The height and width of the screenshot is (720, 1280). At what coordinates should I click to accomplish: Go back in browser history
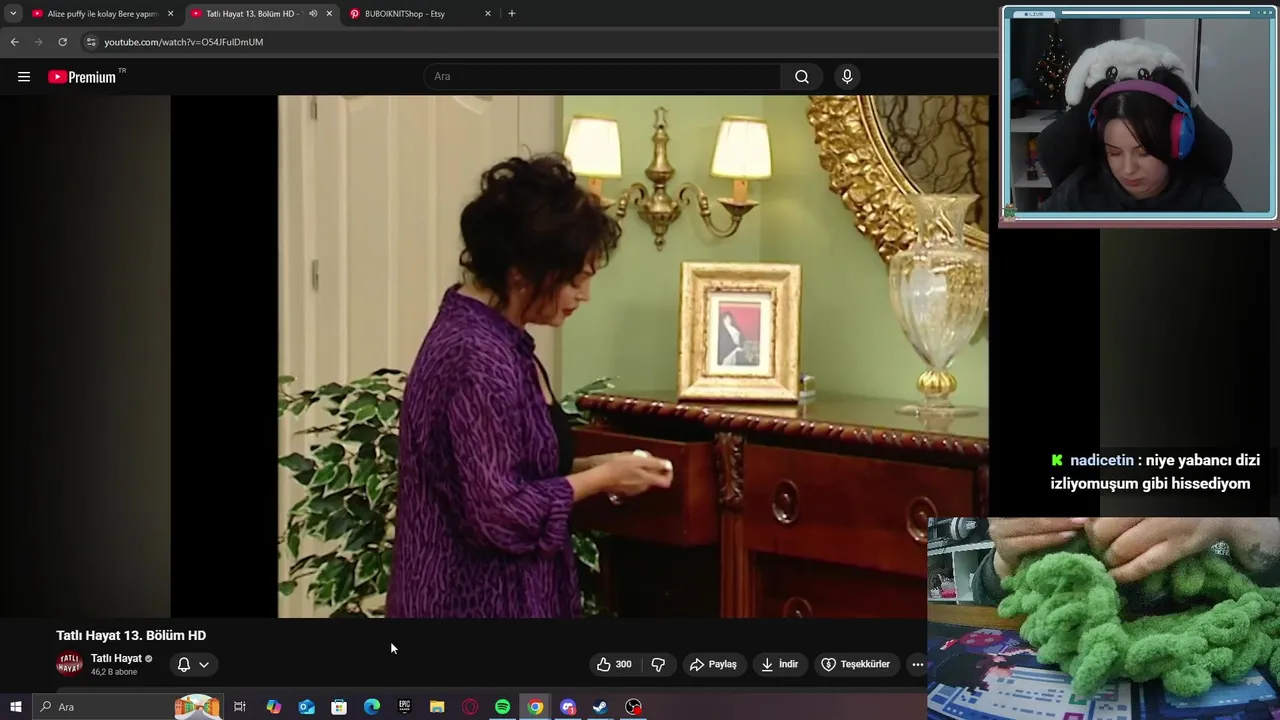point(14,42)
